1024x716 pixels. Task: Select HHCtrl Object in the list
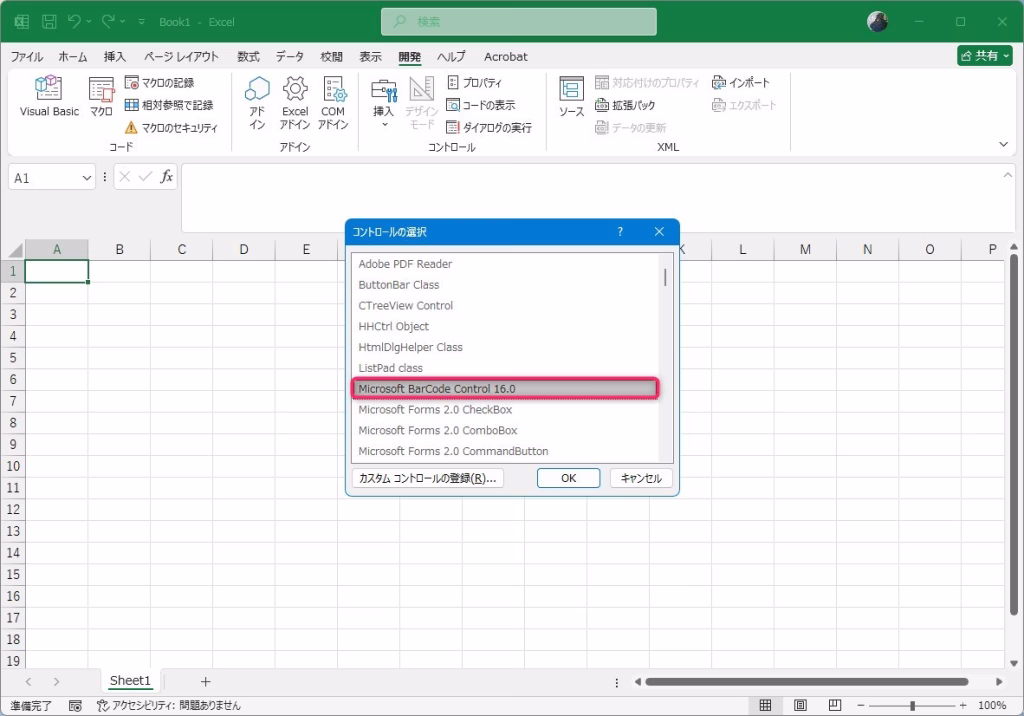click(505, 327)
